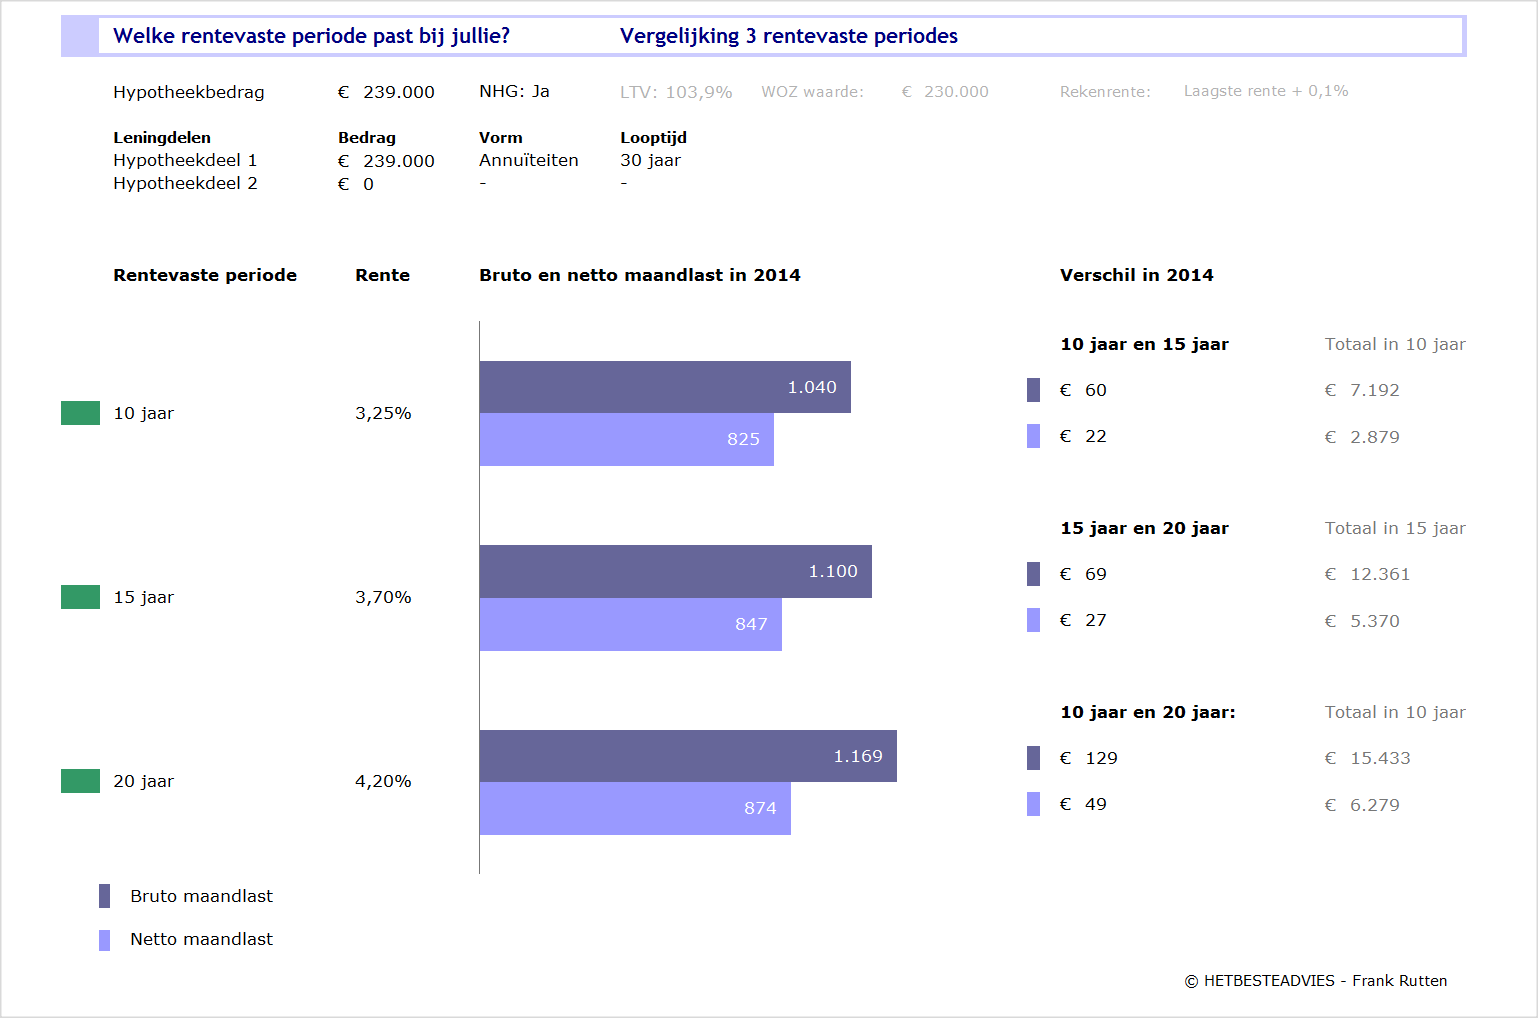Select the 1.100 bruto bar for 15 jaar

[675, 571]
